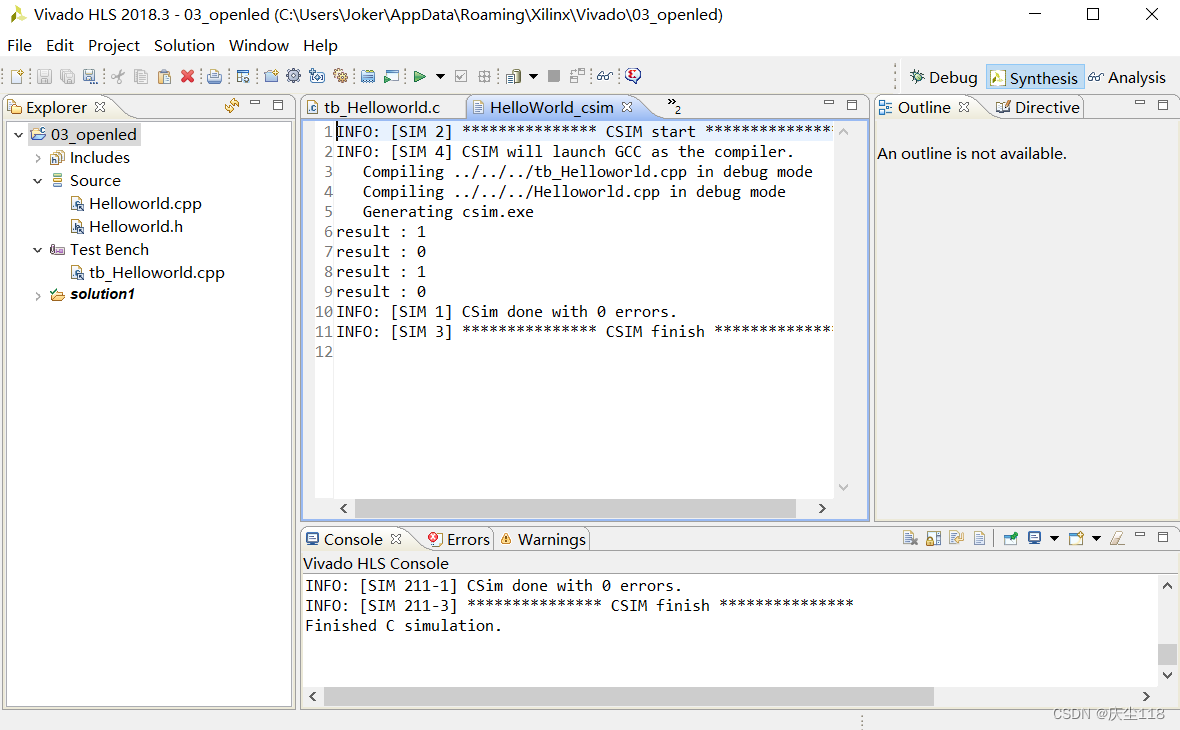The width and height of the screenshot is (1180, 730).
Task: Open Project Settings gear icon
Action: (293, 76)
